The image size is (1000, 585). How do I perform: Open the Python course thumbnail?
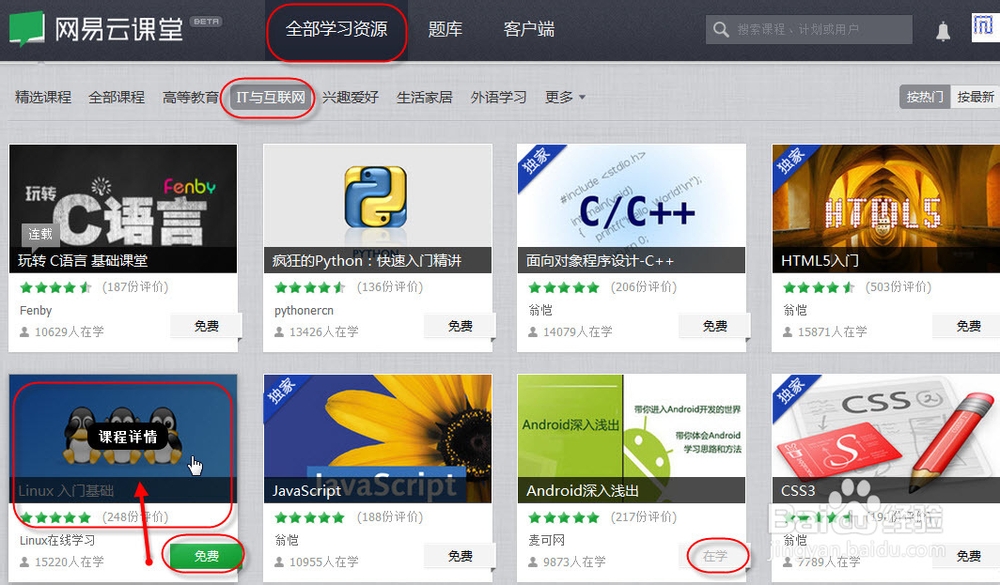[x=378, y=209]
